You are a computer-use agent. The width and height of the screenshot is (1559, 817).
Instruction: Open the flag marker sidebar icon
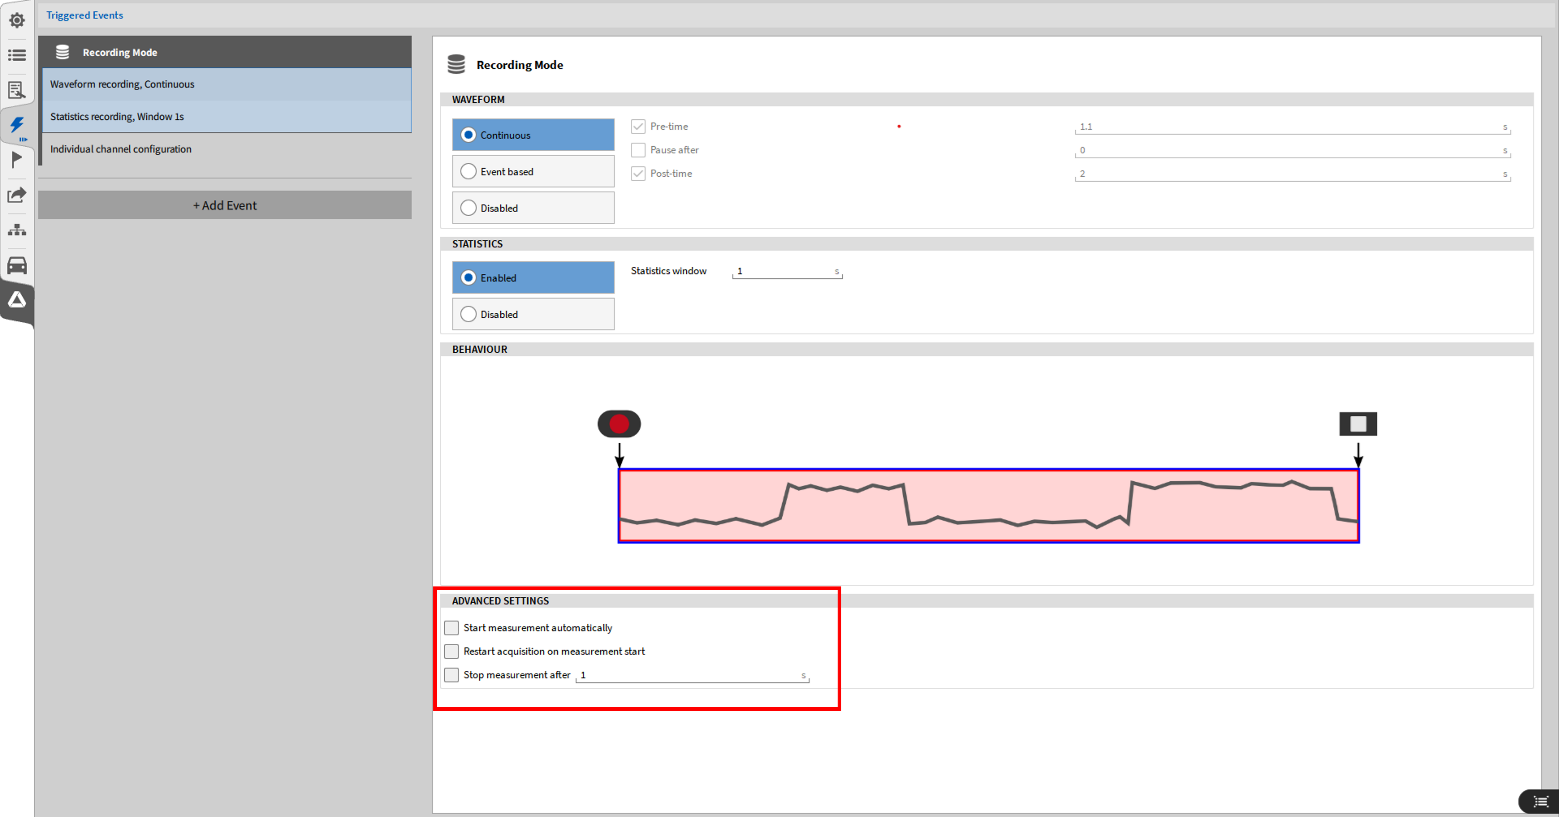pos(17,160)
